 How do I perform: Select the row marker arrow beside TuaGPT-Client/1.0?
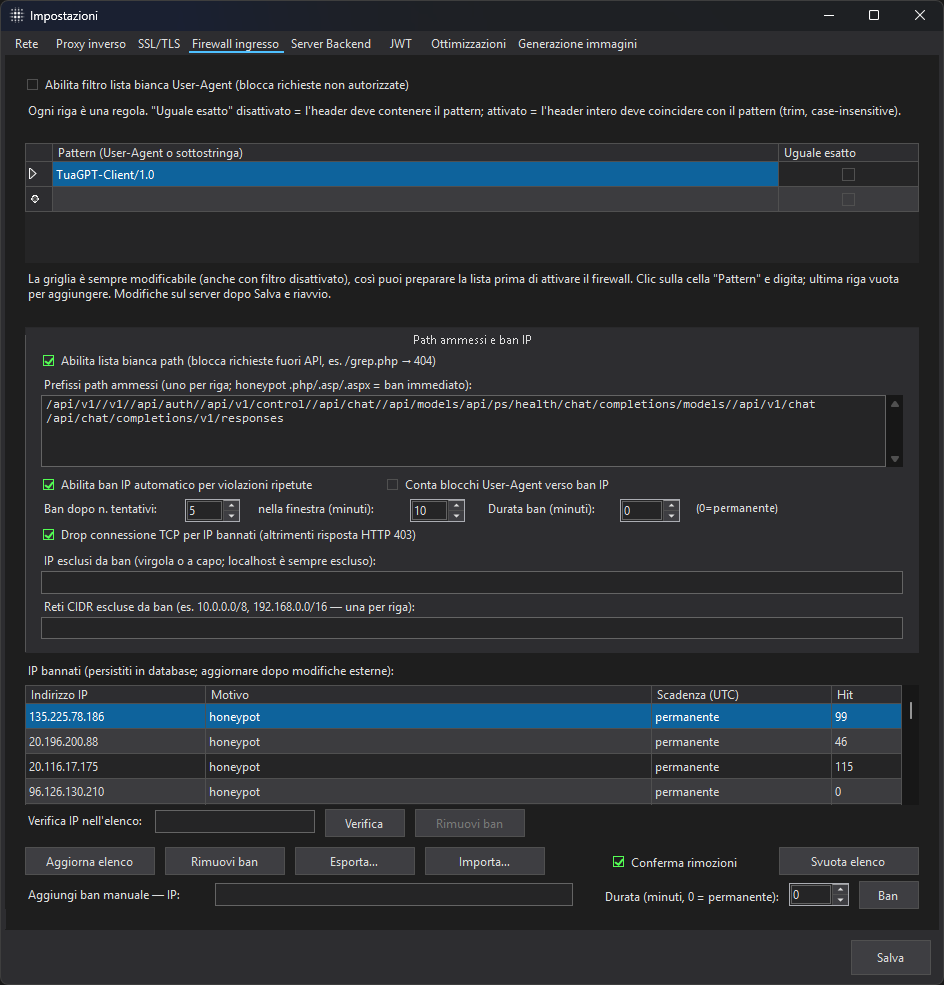click(33, 174)
